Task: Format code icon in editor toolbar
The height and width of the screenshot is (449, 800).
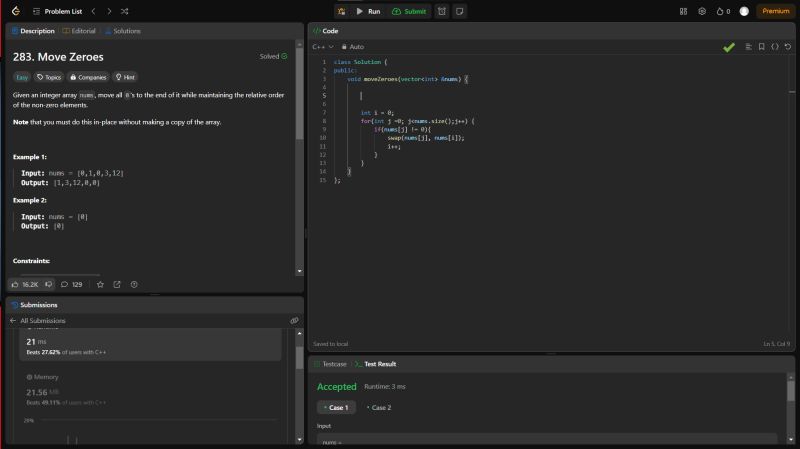Action: click(748, 47)
